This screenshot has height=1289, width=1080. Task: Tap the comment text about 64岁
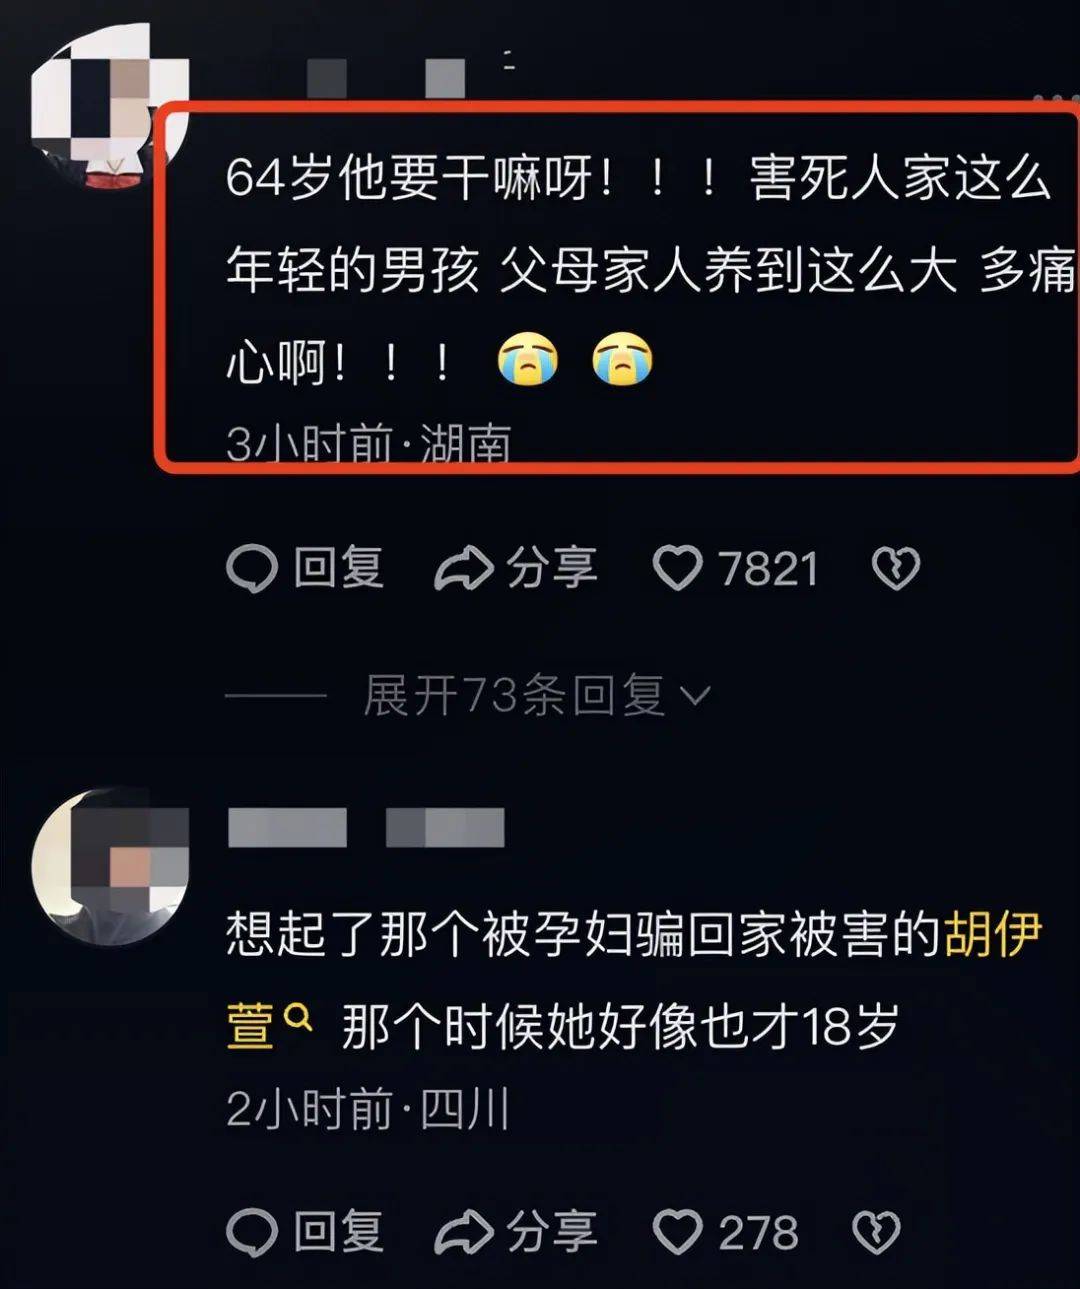point(650,270)
